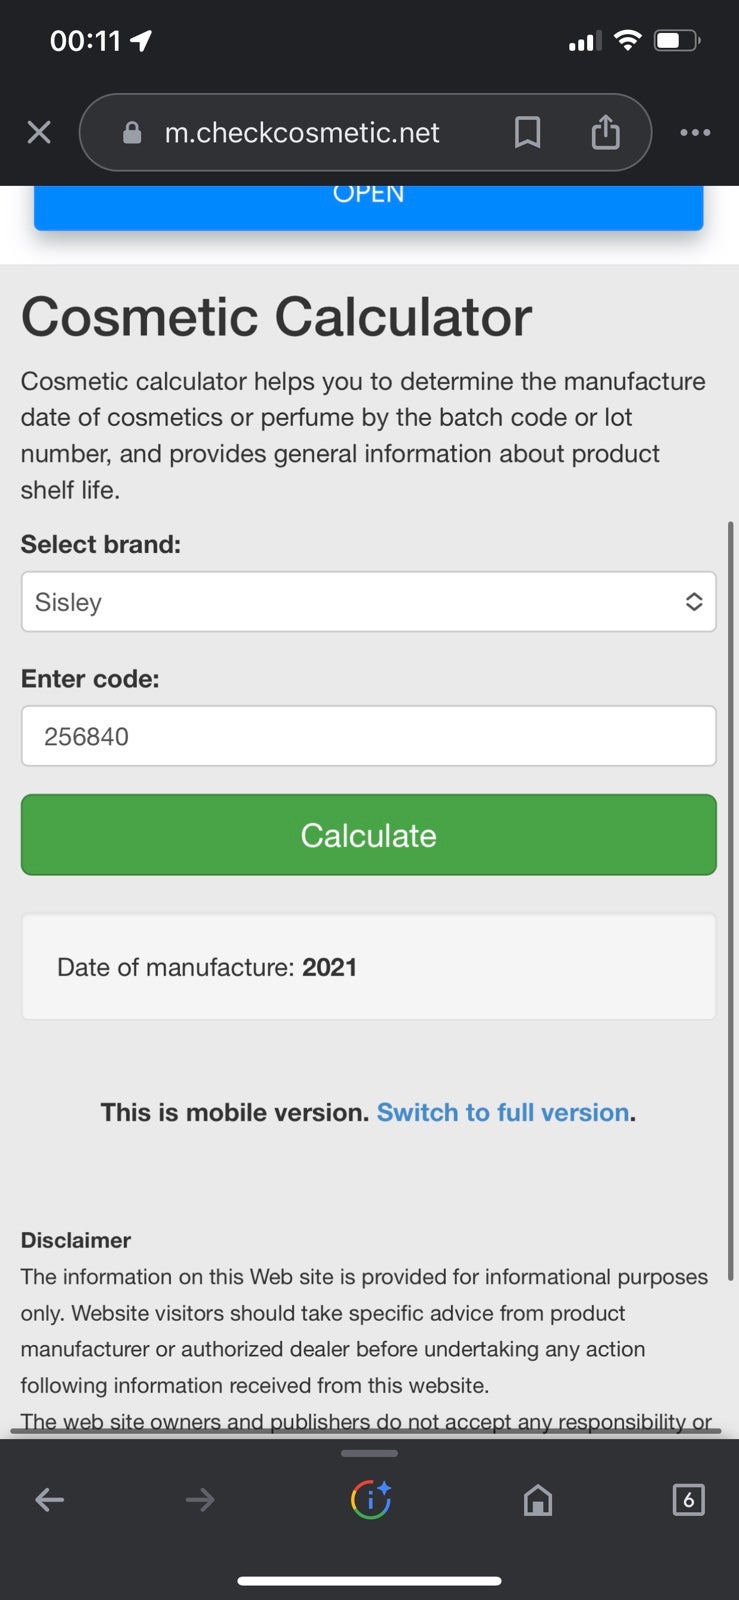Open the Google AI info icon
Viewport: 739px width, 1600px height.
point(370,1499)
